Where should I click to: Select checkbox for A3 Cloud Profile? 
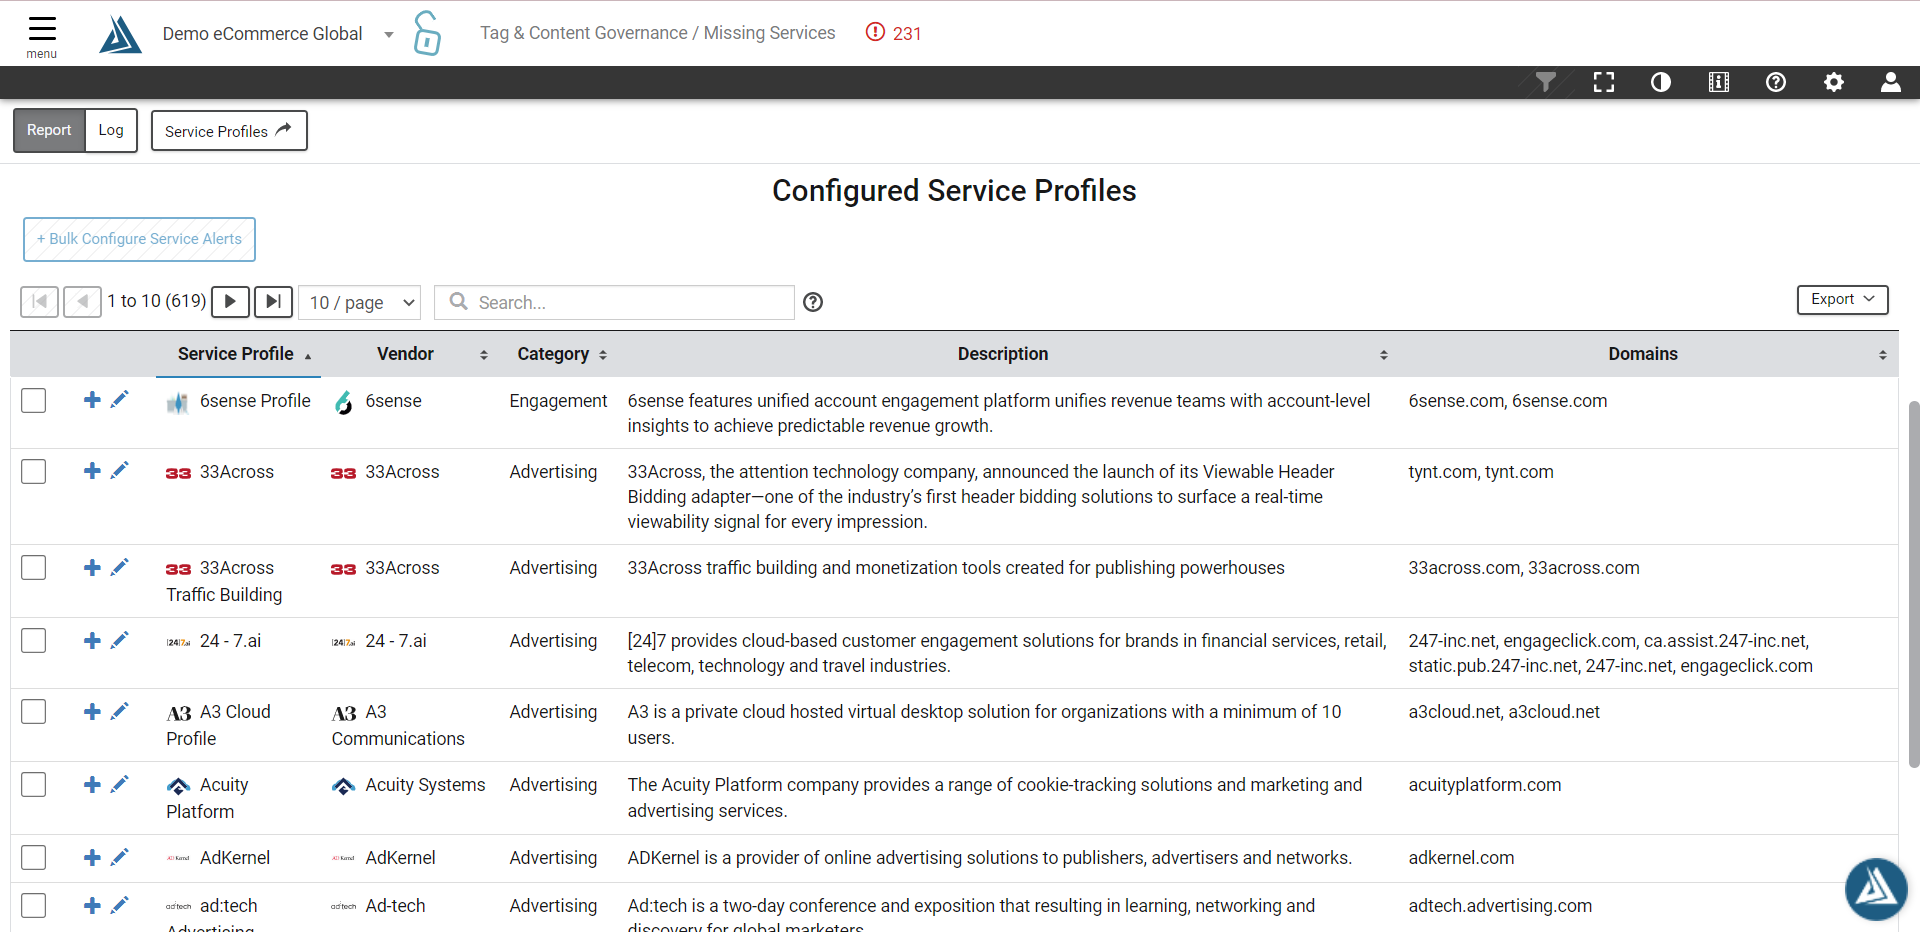coord(34,711)
